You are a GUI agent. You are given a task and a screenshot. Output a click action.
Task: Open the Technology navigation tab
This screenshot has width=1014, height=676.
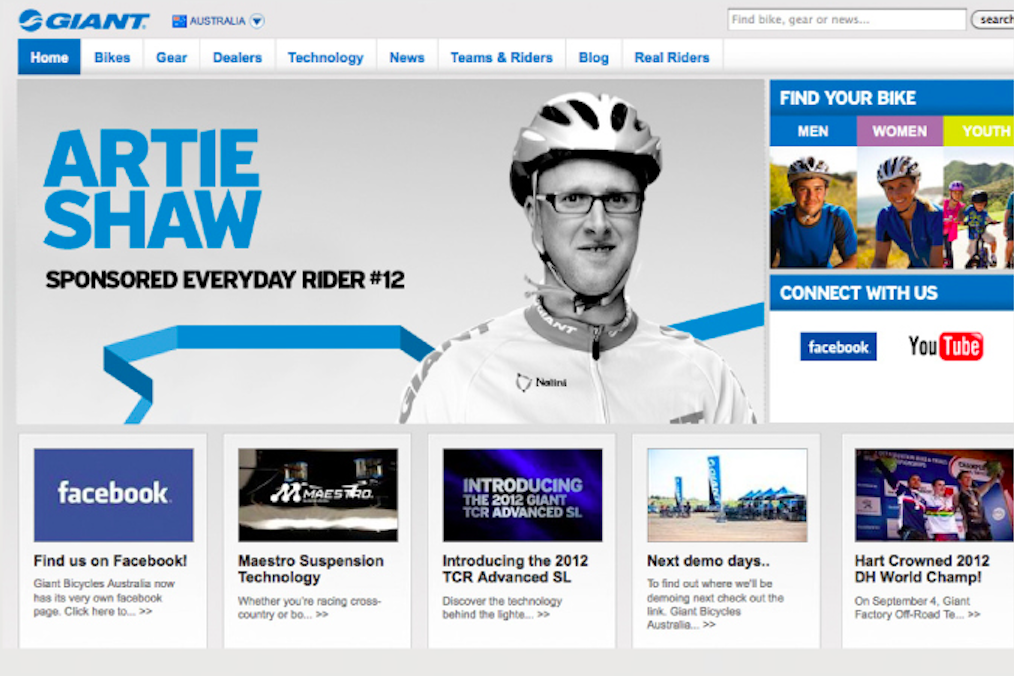point(325,58)
